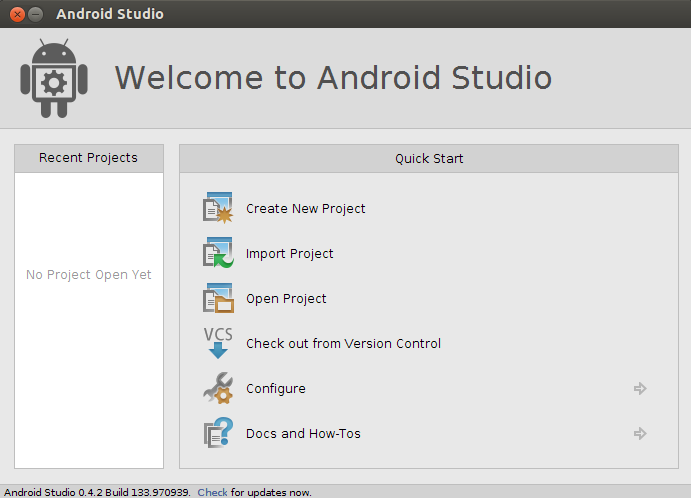This screenshot has height=498, width=691.
Task: Expand the Configure submenu arrow
Action: (640, 388)
